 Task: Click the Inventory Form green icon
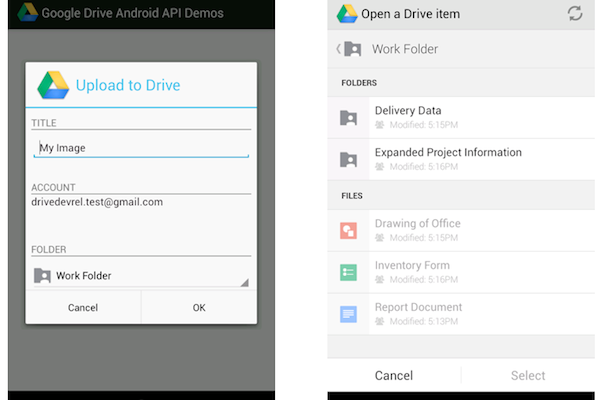click(348, 272)
